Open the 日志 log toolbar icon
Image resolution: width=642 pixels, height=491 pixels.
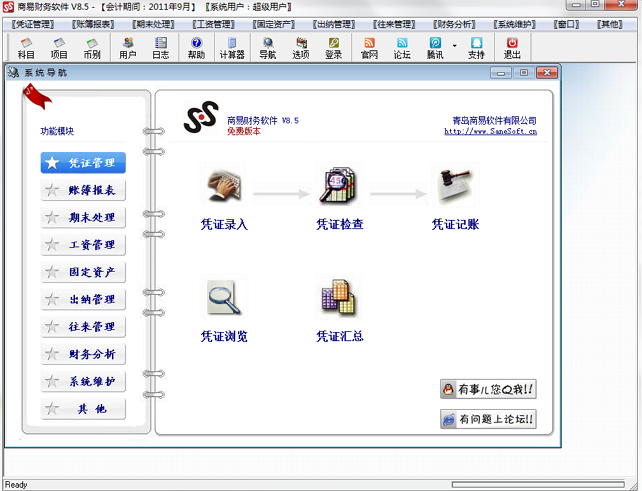[x=160, y=48]
